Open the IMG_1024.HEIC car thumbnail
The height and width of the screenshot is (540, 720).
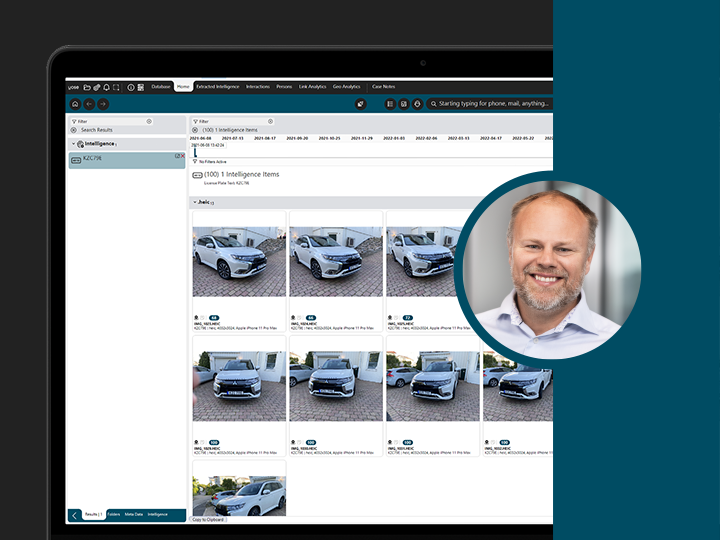[x=336, y=262]
